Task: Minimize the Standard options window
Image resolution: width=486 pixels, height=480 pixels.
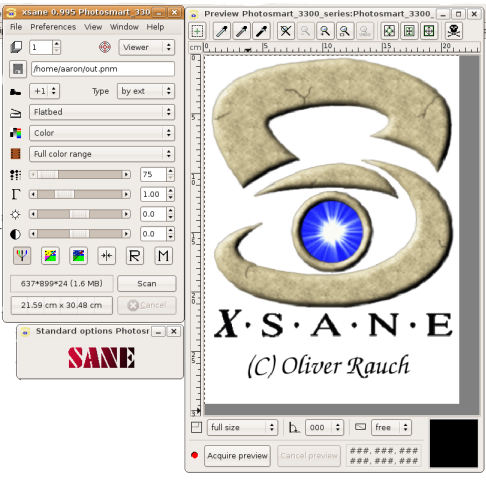Action: pos(159,332)
